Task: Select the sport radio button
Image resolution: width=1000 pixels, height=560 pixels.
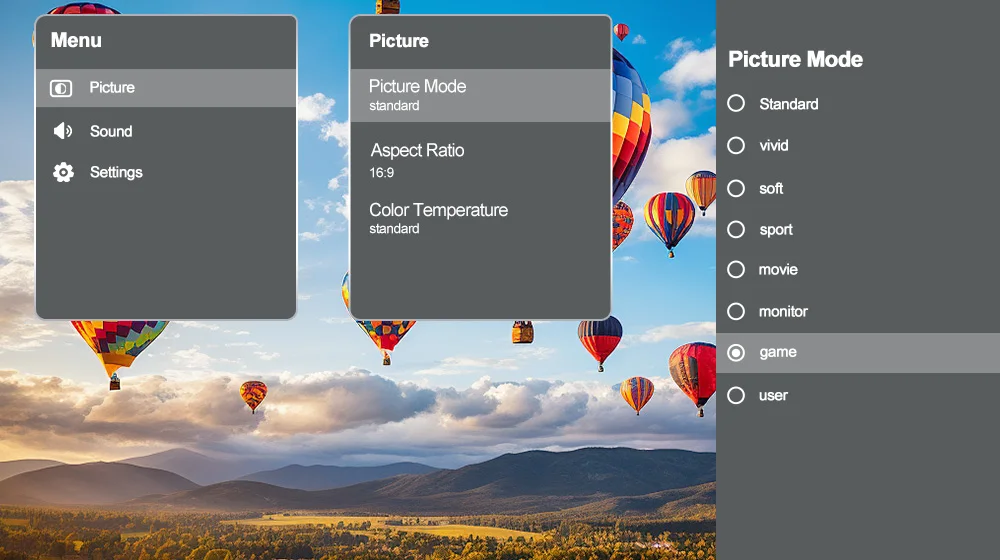Action: (x=736, y=230)
